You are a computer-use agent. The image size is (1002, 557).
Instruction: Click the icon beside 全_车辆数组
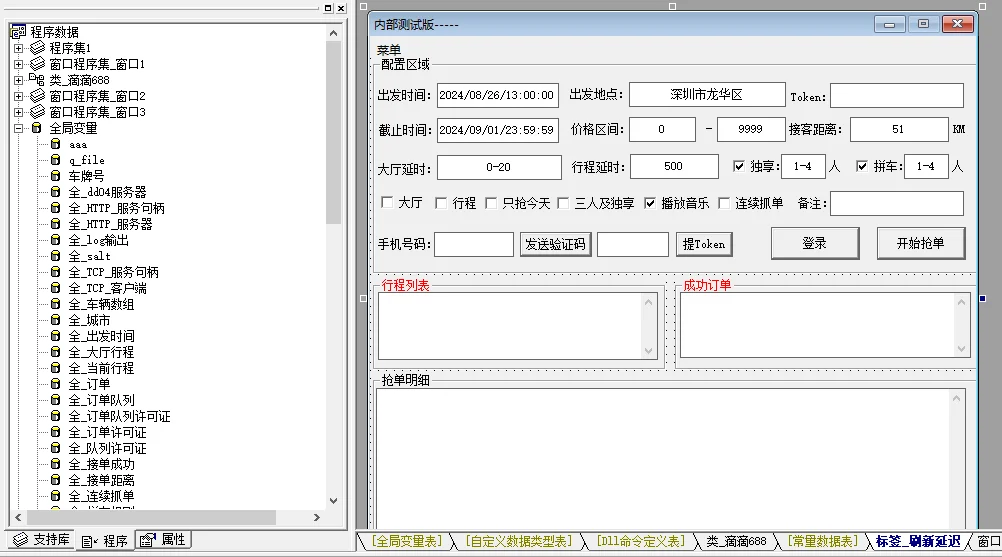point(56,303)
